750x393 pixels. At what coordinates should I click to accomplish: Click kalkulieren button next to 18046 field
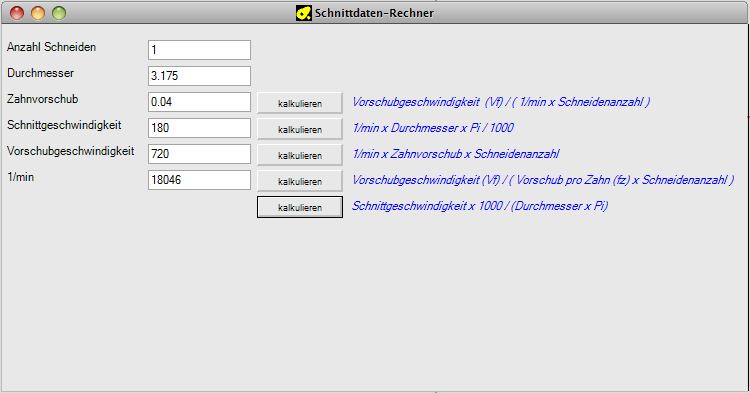tap(300, 181)
